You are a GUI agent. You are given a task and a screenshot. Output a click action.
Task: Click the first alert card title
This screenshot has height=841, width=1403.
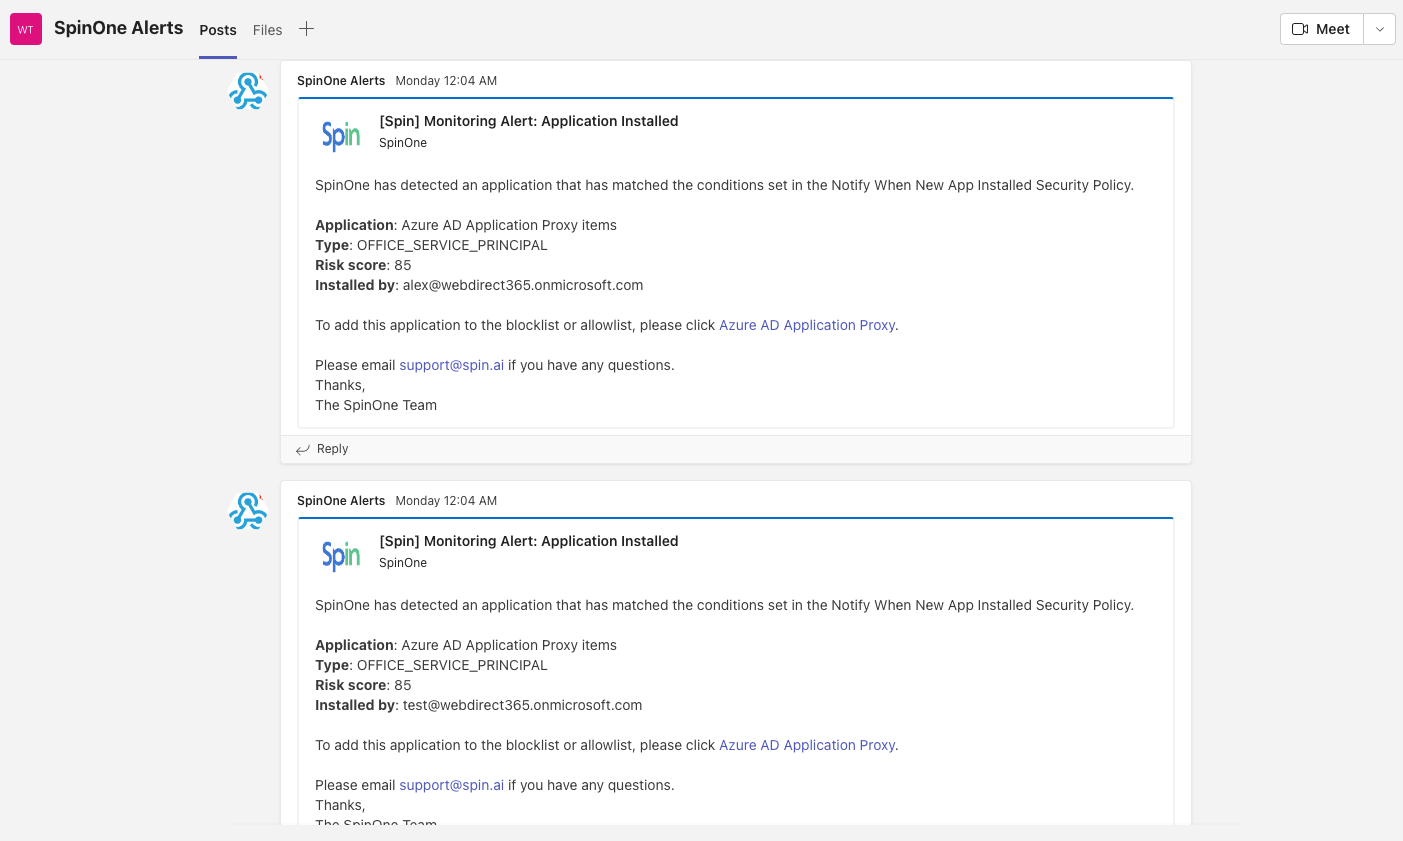pyautogui.click(x=528, y=121)
